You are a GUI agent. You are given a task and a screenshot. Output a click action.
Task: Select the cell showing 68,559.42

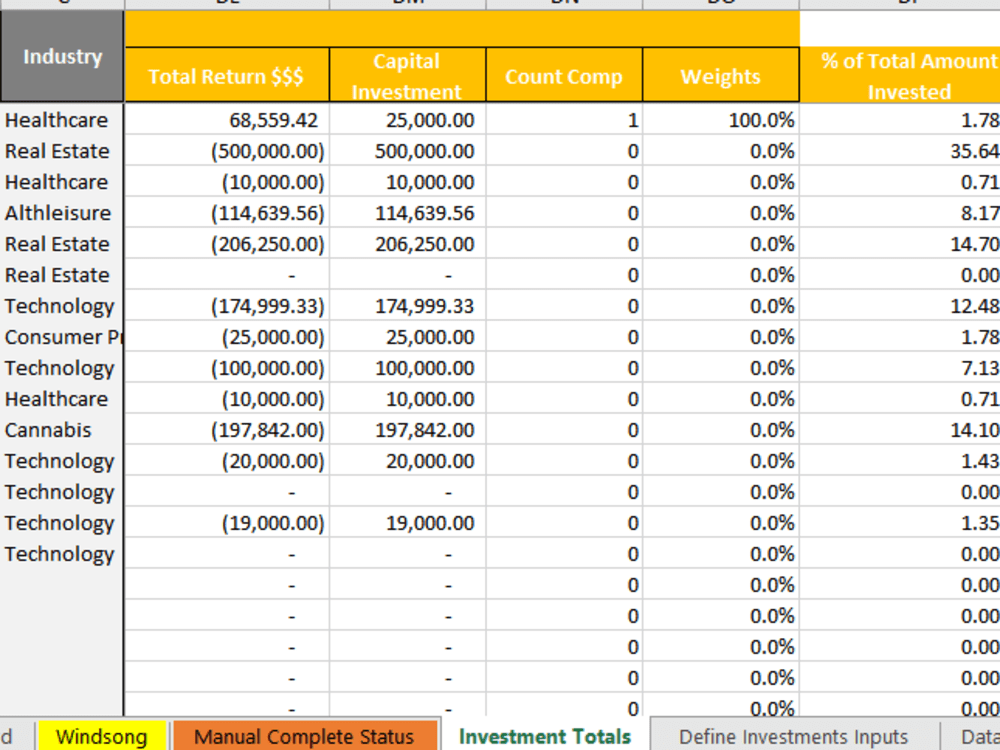(225, 120)
